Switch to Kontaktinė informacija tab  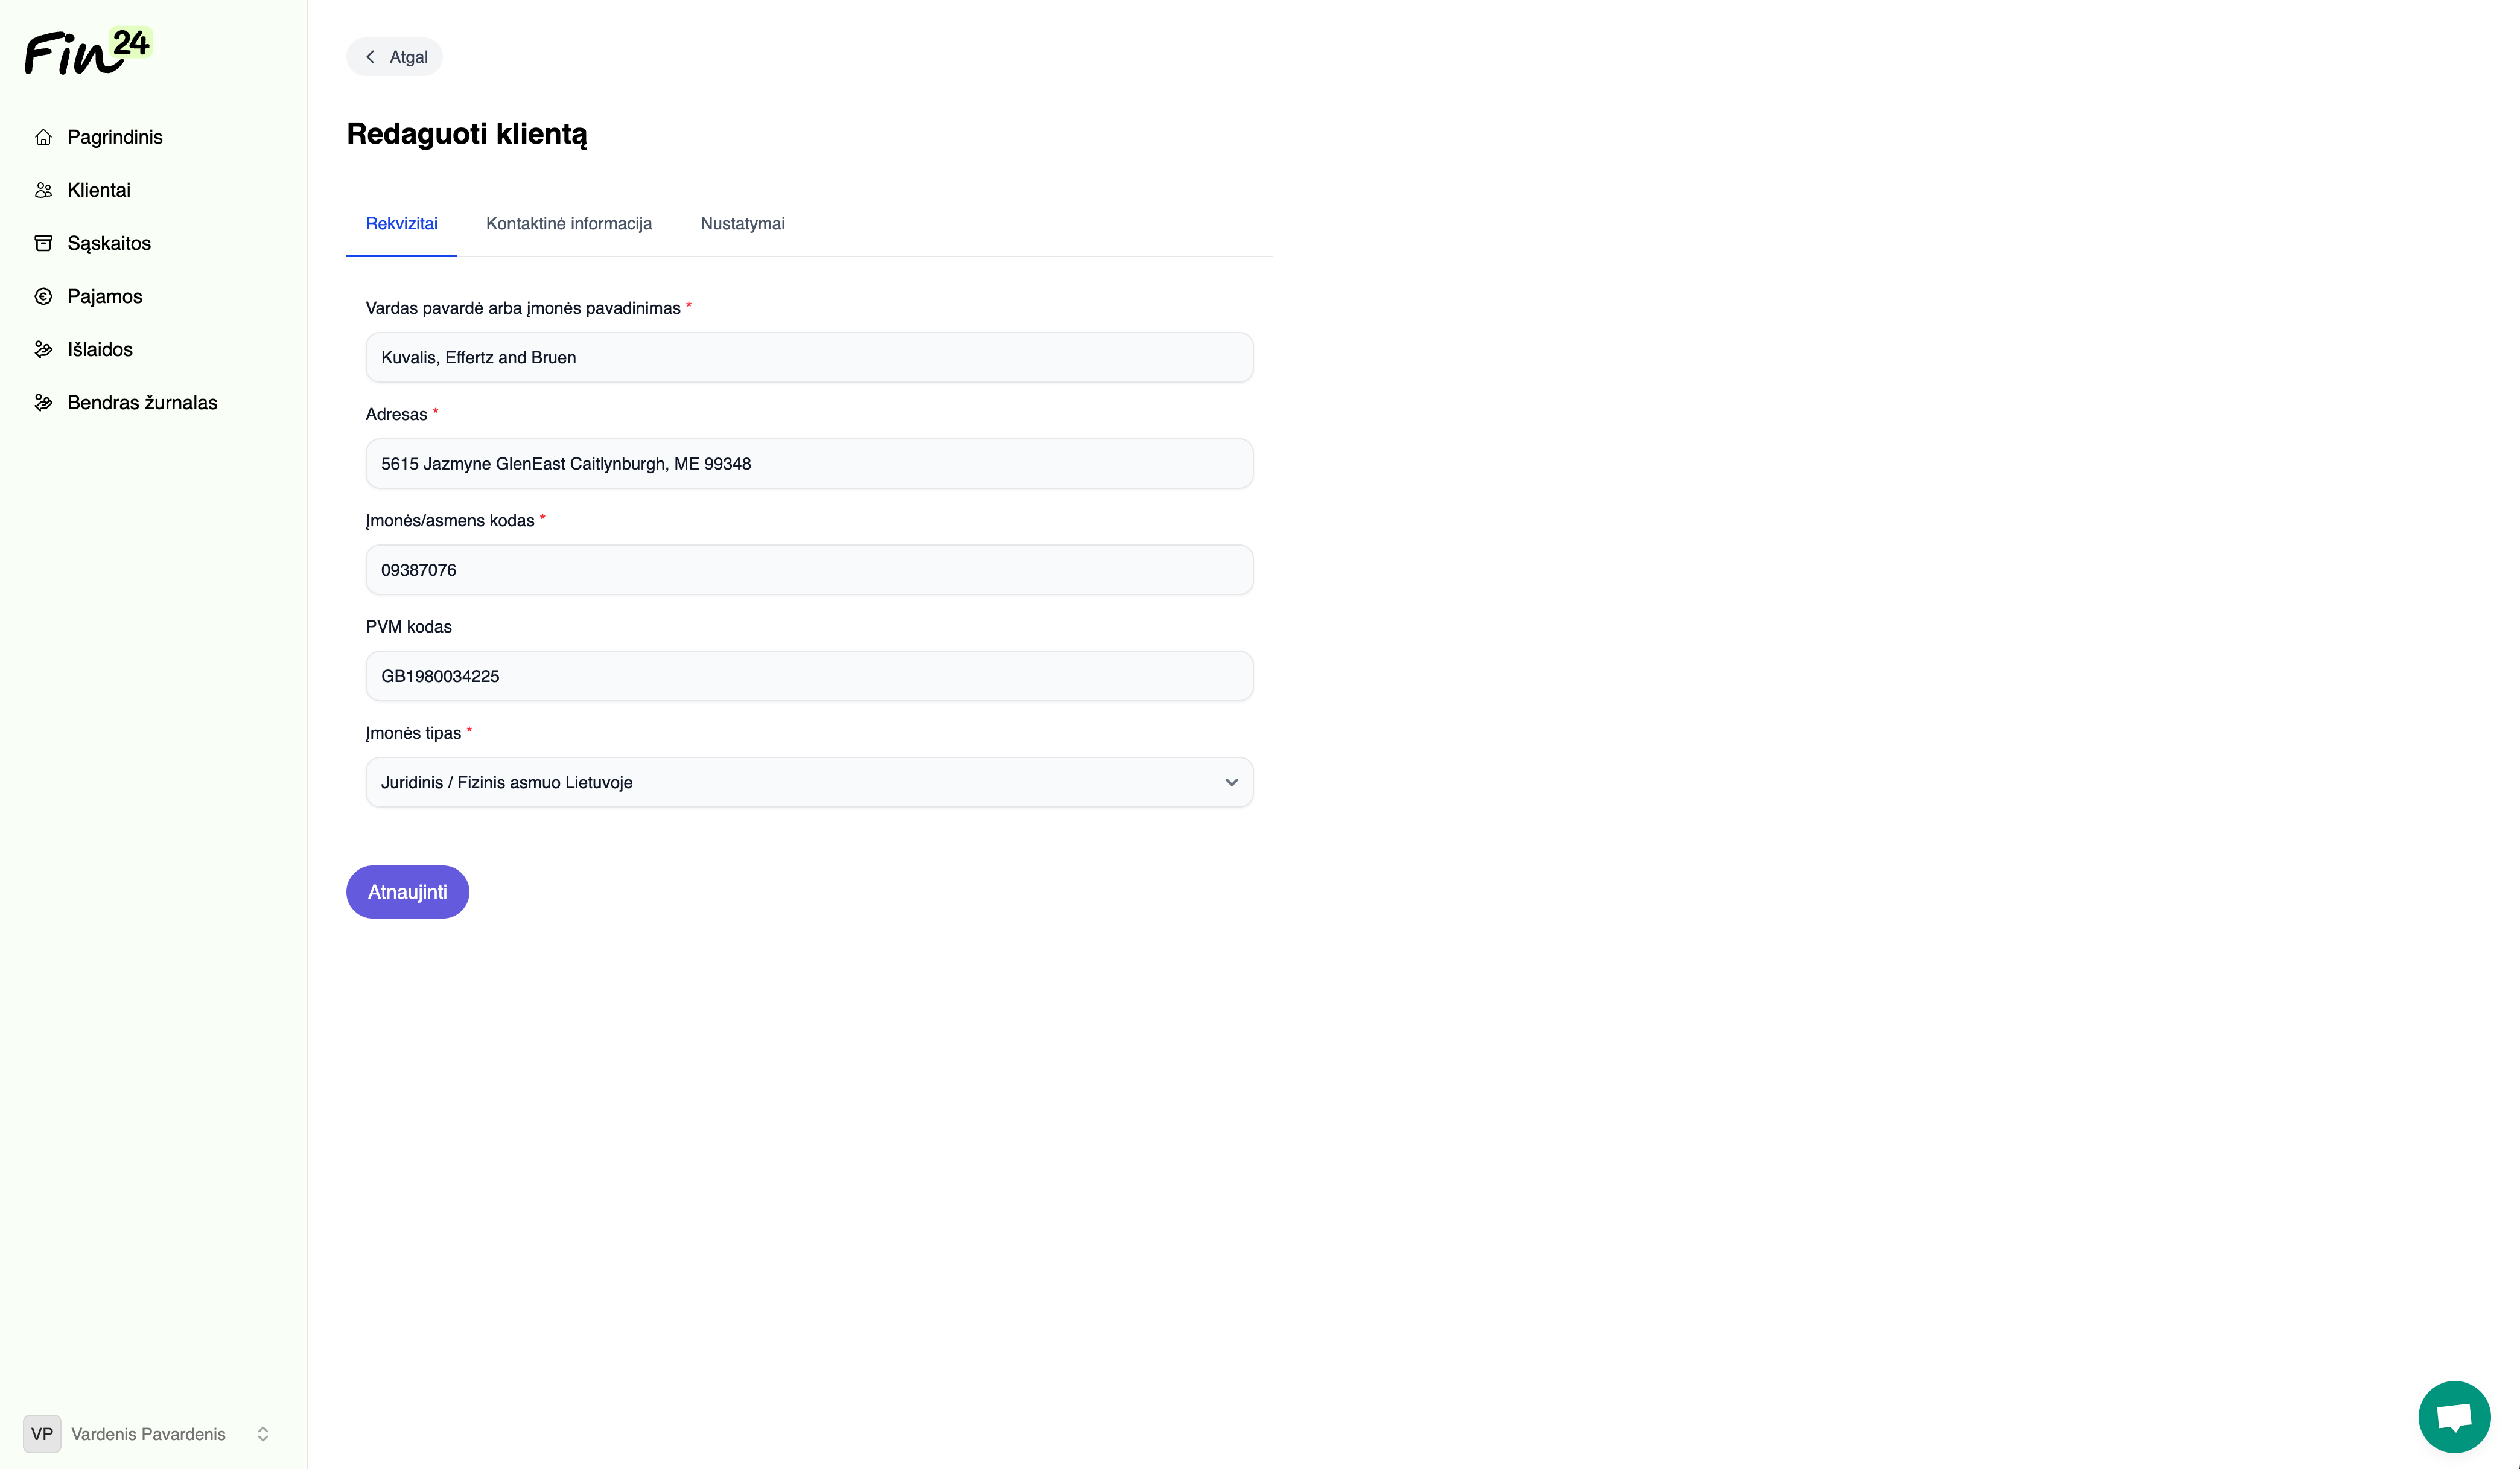click(x=568, y=224)
